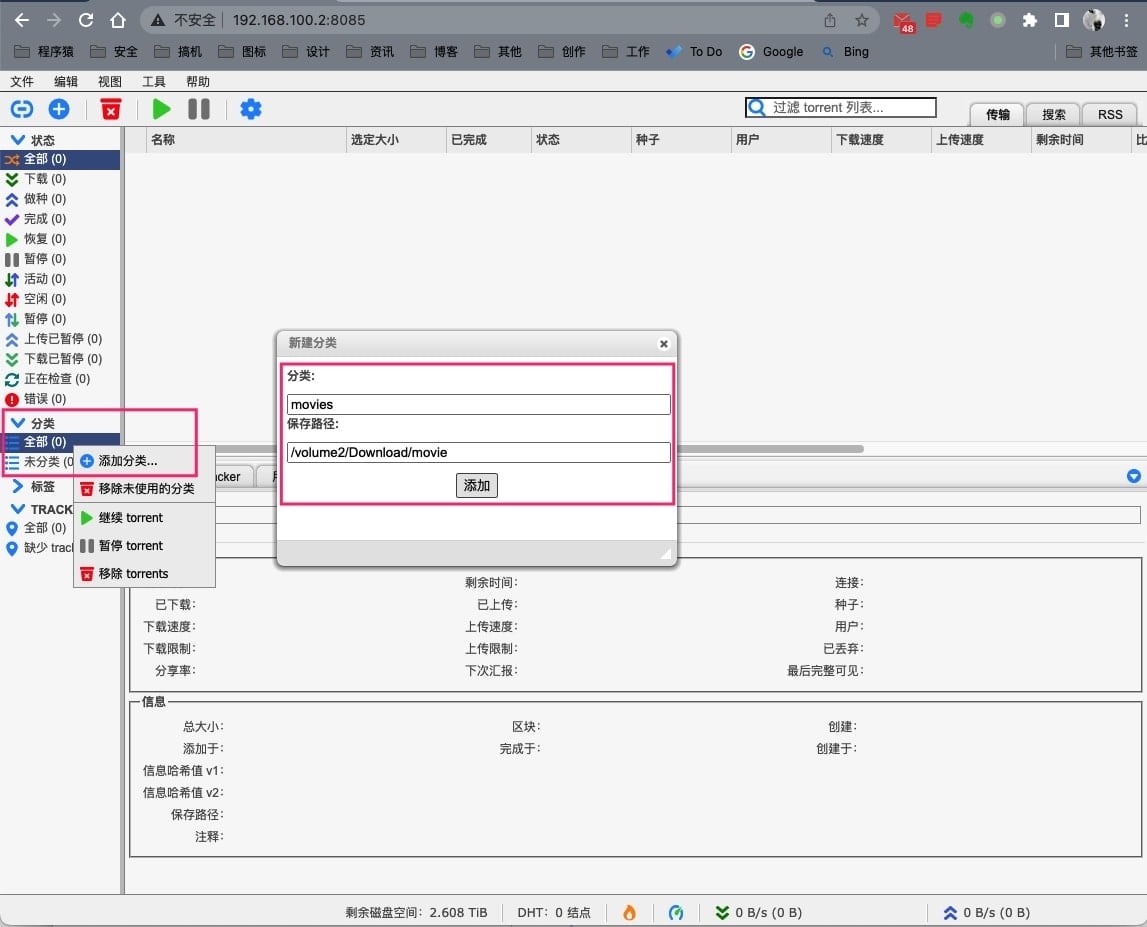The height and width of the screenshot is (927, 1147).
Task: Open the 文件 menu
Action: click(x=22, y=81)
